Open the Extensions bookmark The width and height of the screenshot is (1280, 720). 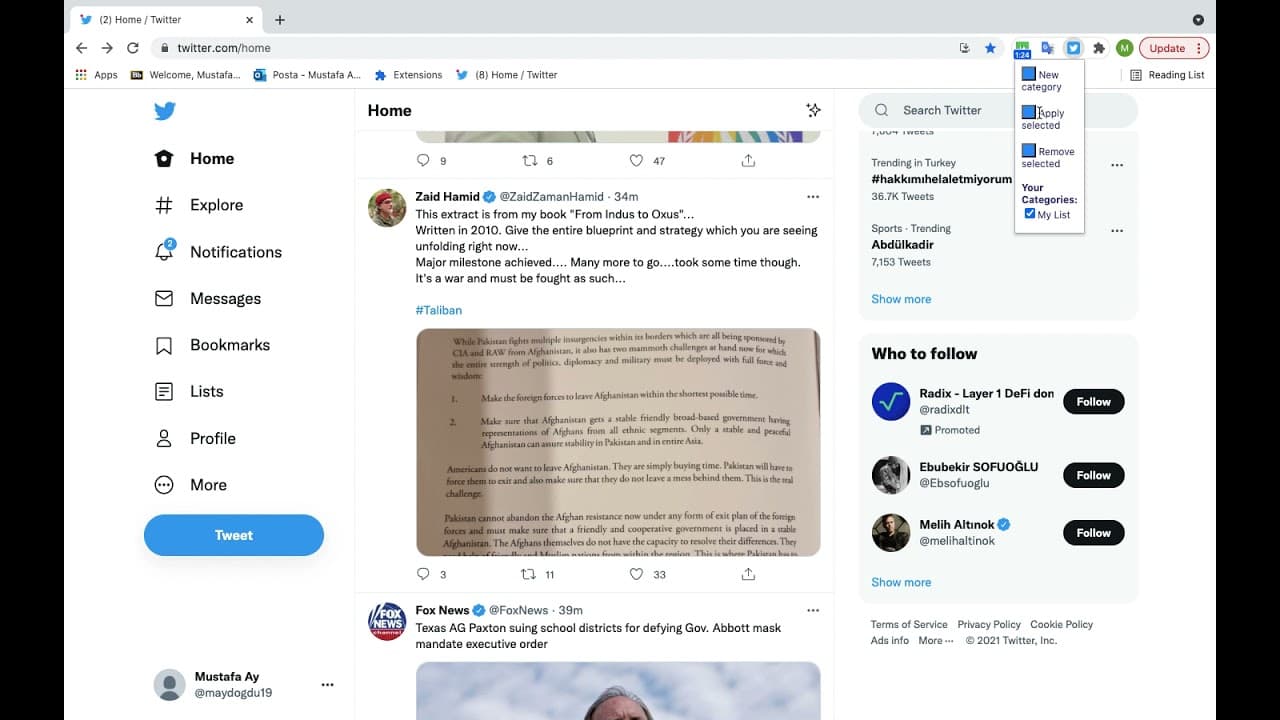pyautogui.click(x=408, y=75)
